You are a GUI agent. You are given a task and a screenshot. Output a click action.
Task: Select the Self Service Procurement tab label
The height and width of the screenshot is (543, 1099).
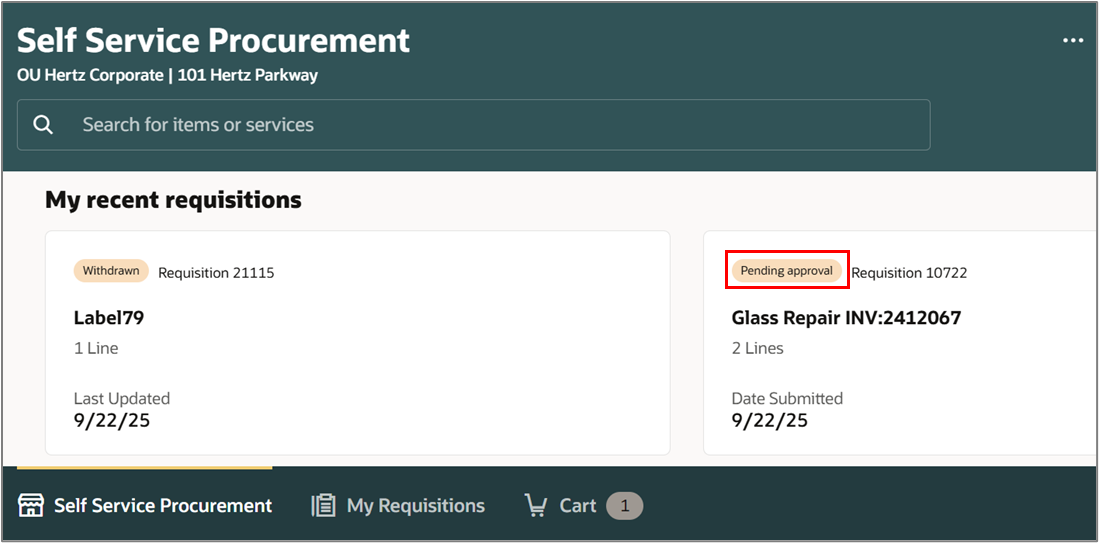163,505
